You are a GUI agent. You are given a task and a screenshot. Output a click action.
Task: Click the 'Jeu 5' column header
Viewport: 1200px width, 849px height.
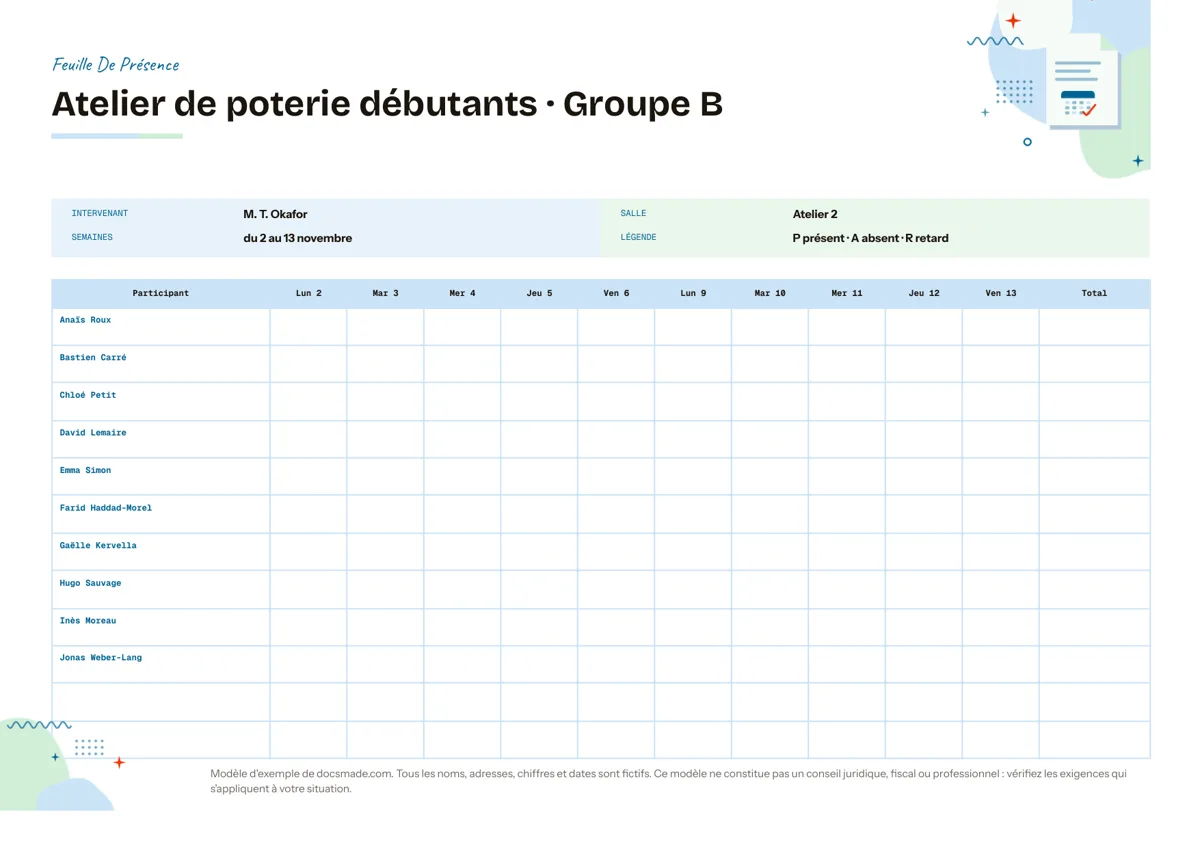point(540,293)
